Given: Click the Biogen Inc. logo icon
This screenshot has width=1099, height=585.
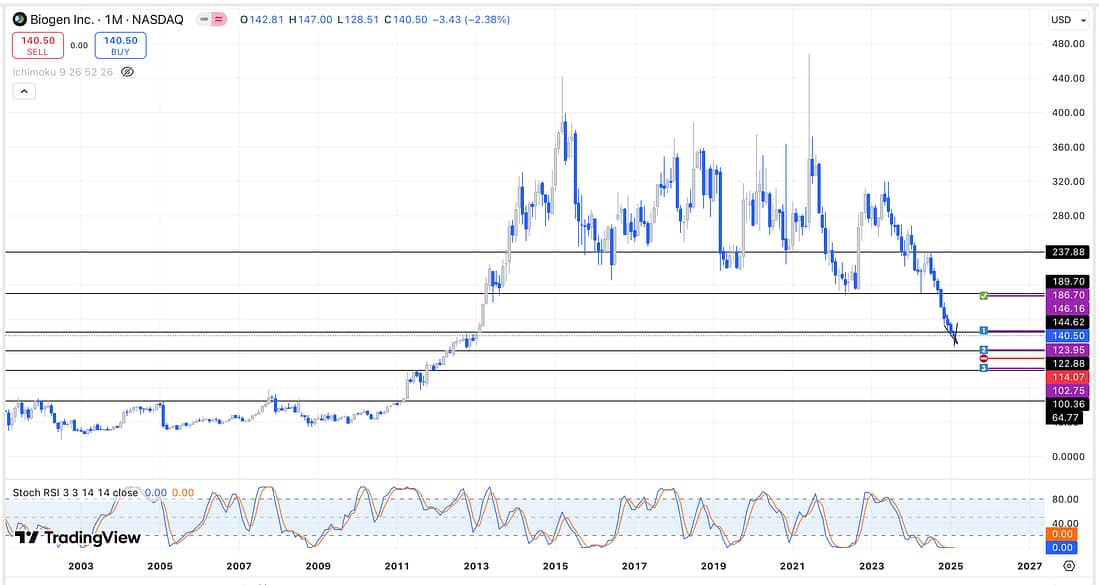Looking at the screenshot, I should point(19,20).
